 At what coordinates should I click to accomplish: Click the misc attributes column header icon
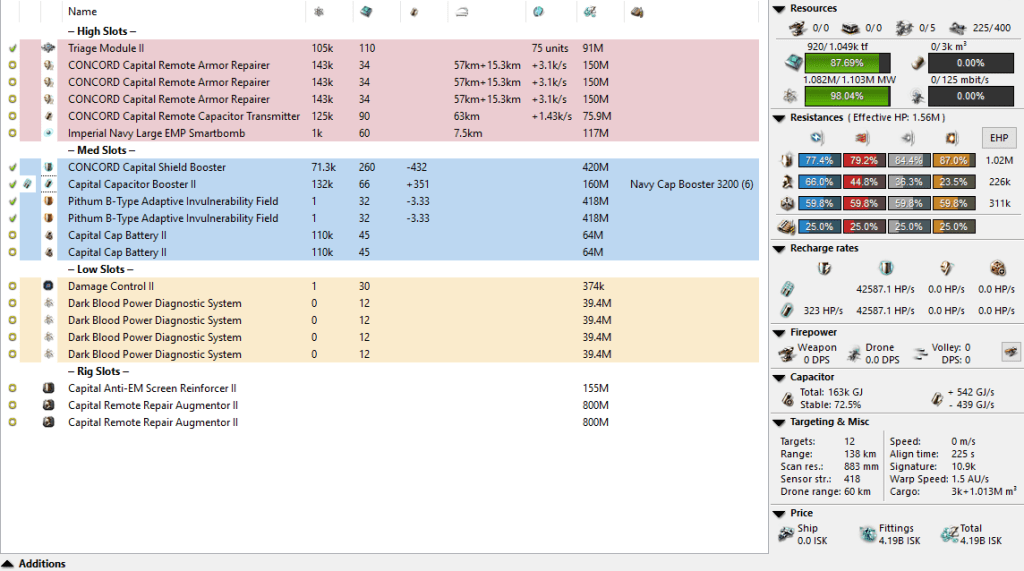[x=538, y=12]
